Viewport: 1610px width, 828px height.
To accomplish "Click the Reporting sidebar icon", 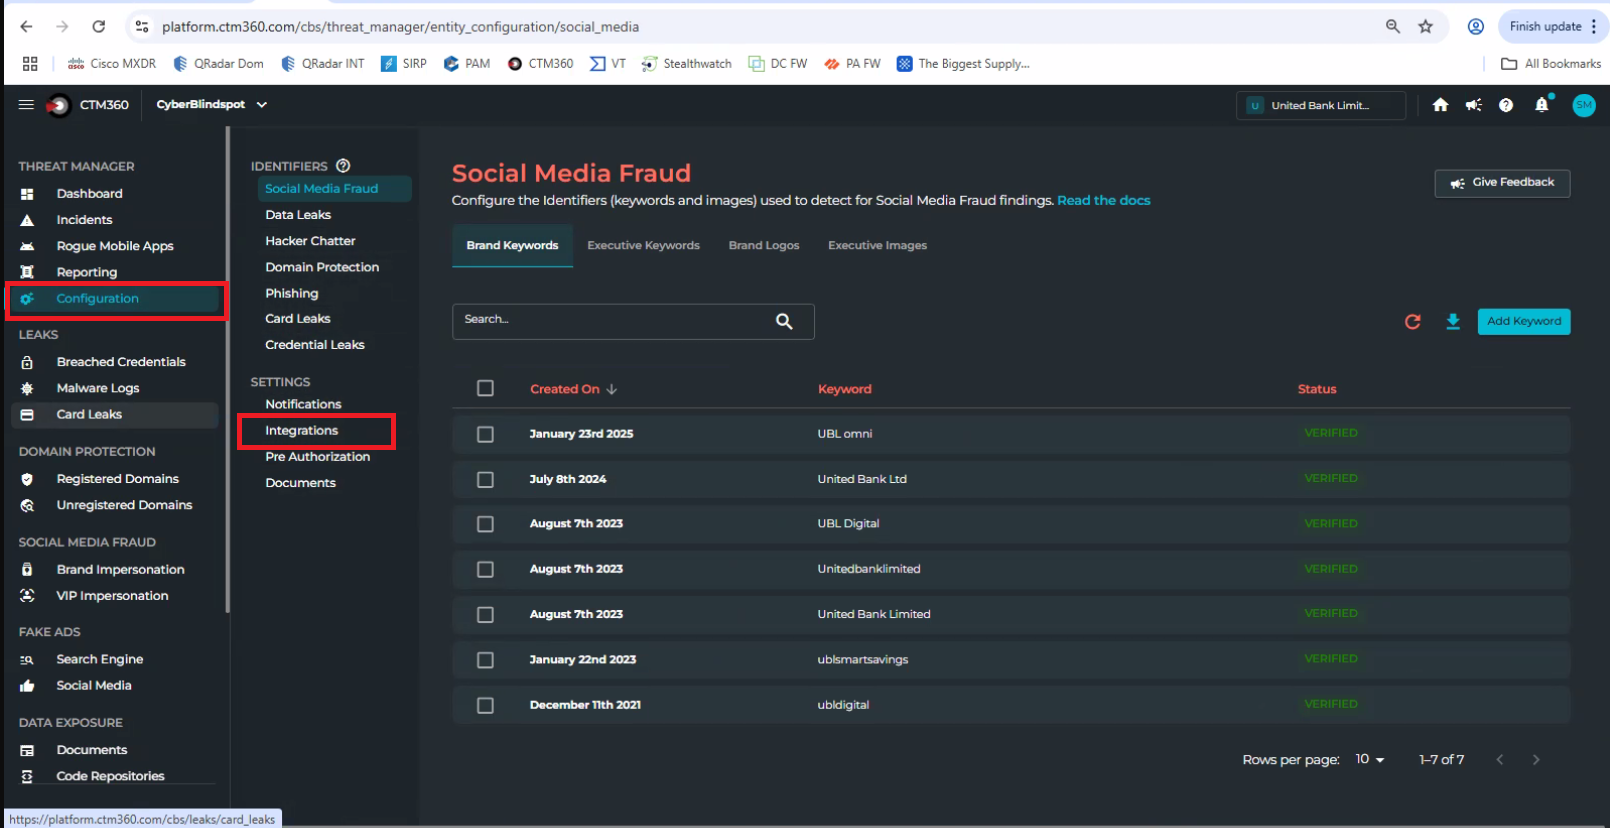I will point(27,272).
